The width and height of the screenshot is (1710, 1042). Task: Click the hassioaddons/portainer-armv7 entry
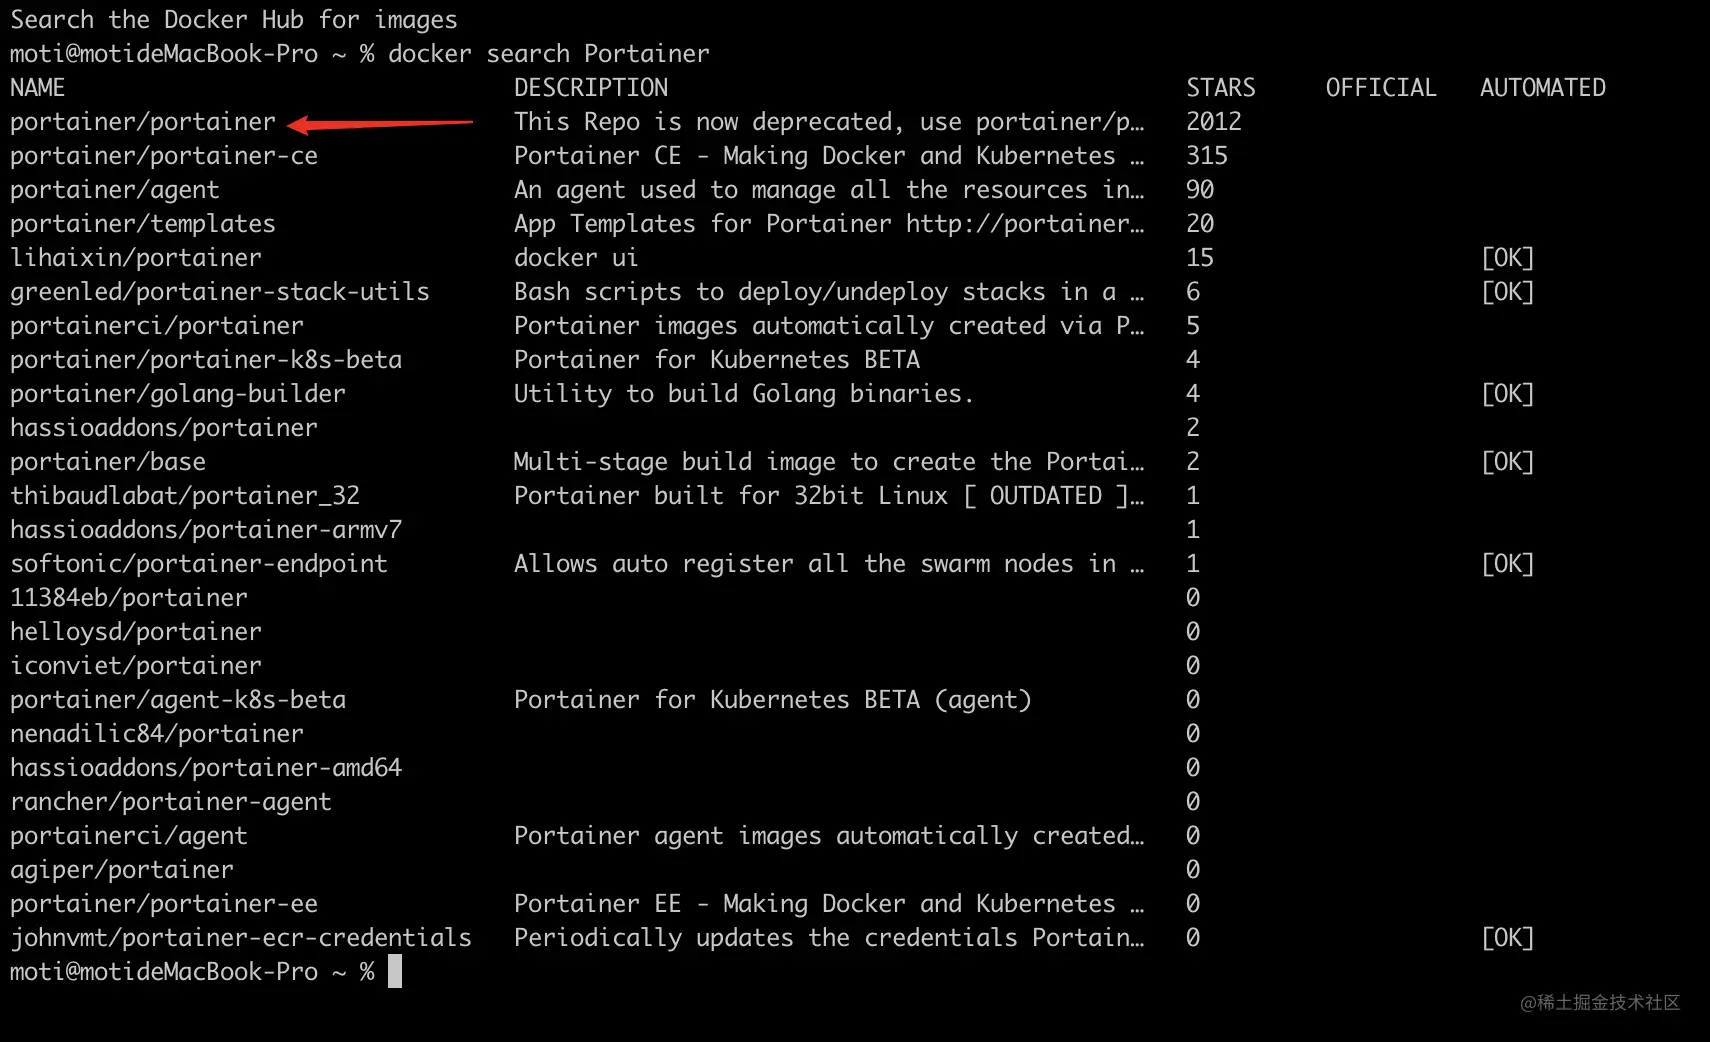tap(206, 530)
